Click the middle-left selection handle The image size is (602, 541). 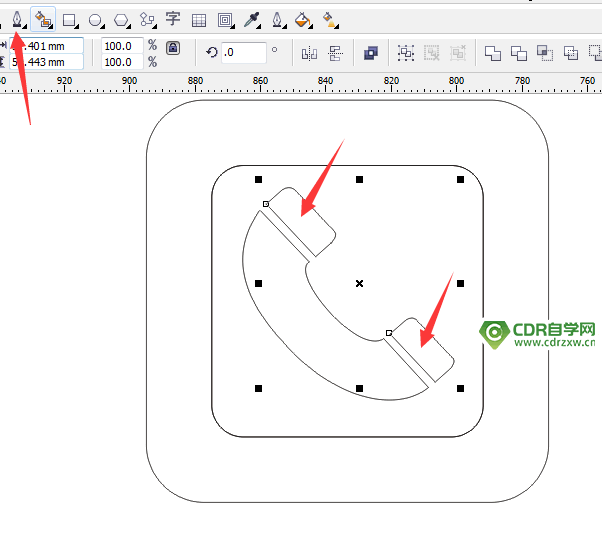click(x=258, y=283)
